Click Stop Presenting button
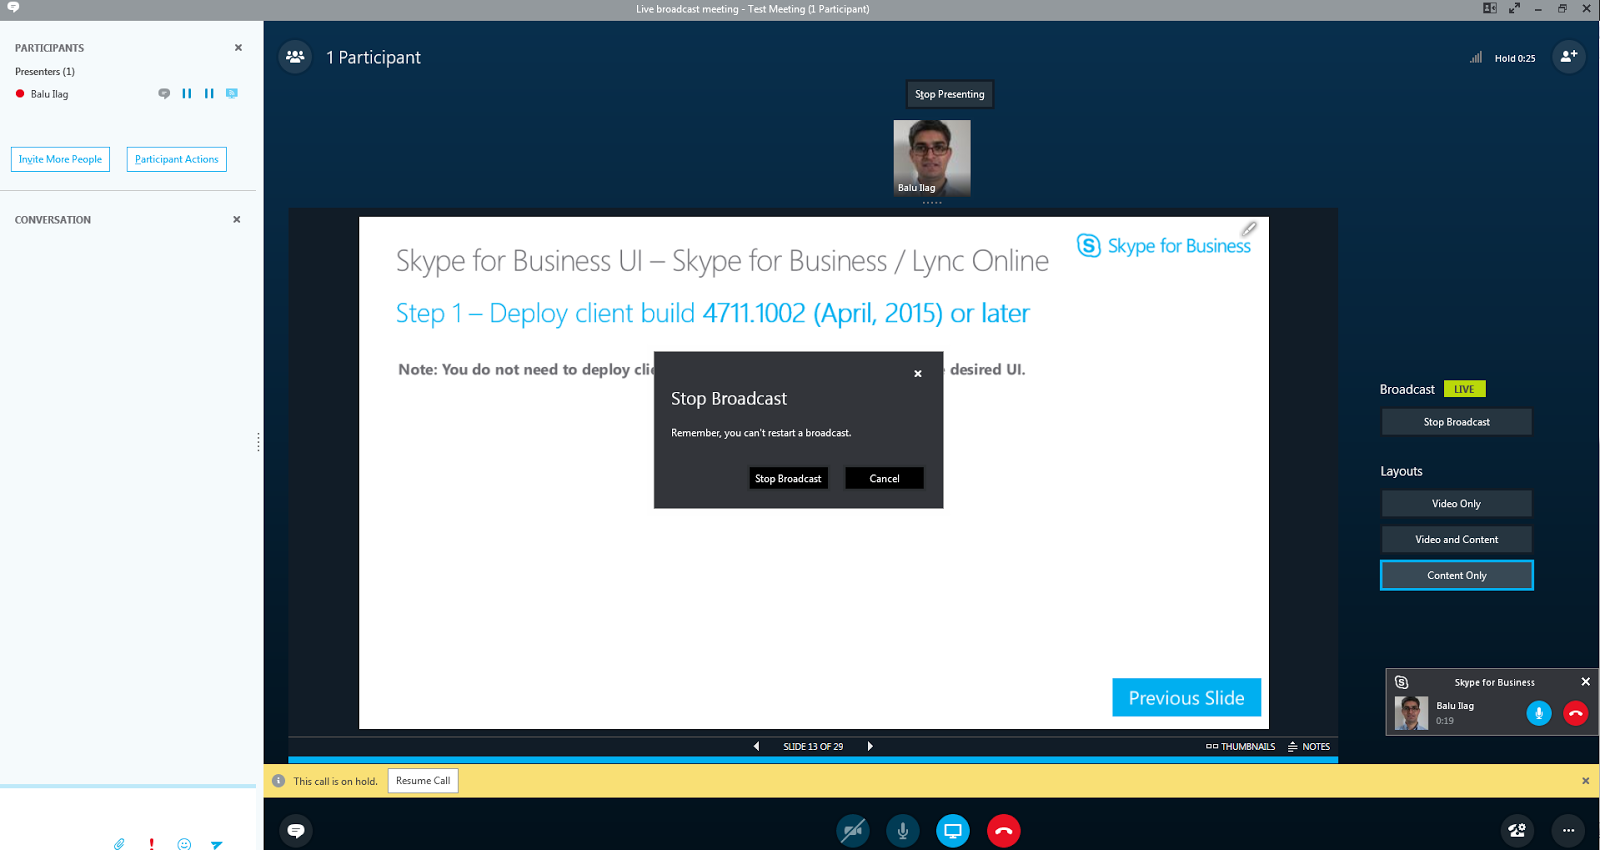This screenshot has width=1600, height=850. [x=950, y=94]
